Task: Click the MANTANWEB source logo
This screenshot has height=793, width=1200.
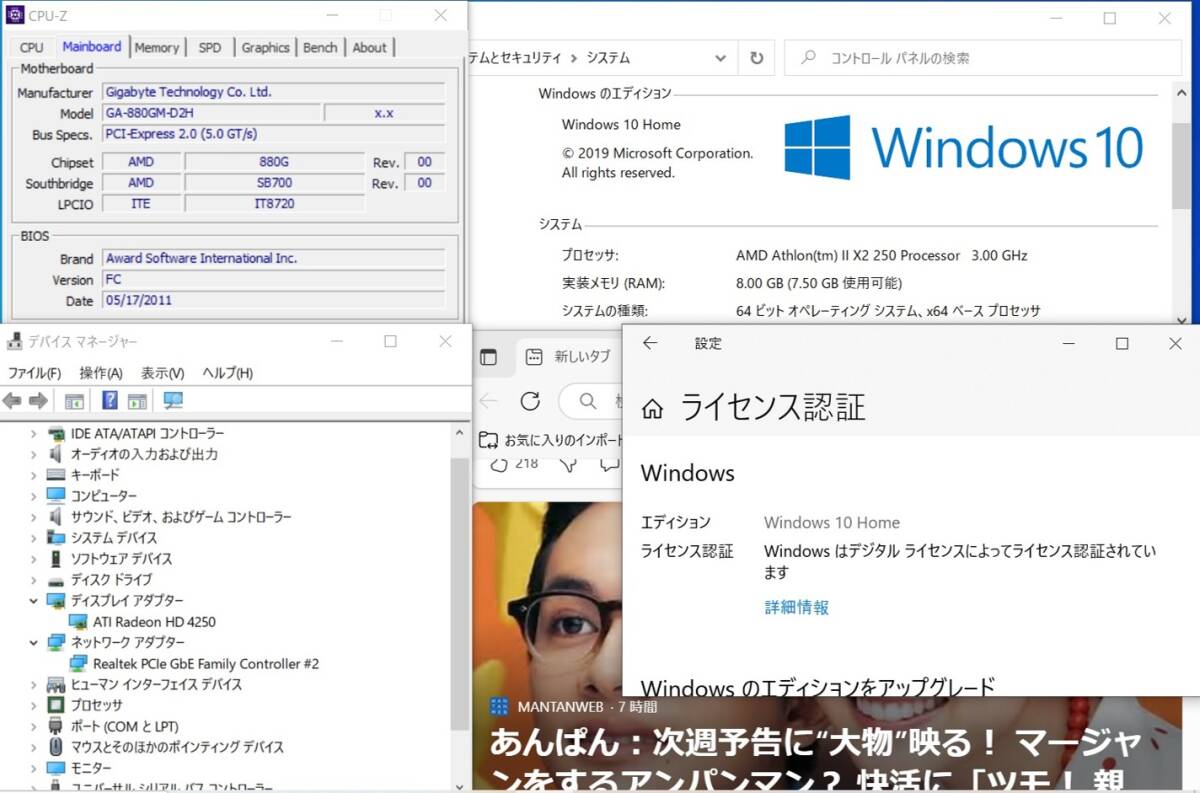Action: tap(499, 707)
